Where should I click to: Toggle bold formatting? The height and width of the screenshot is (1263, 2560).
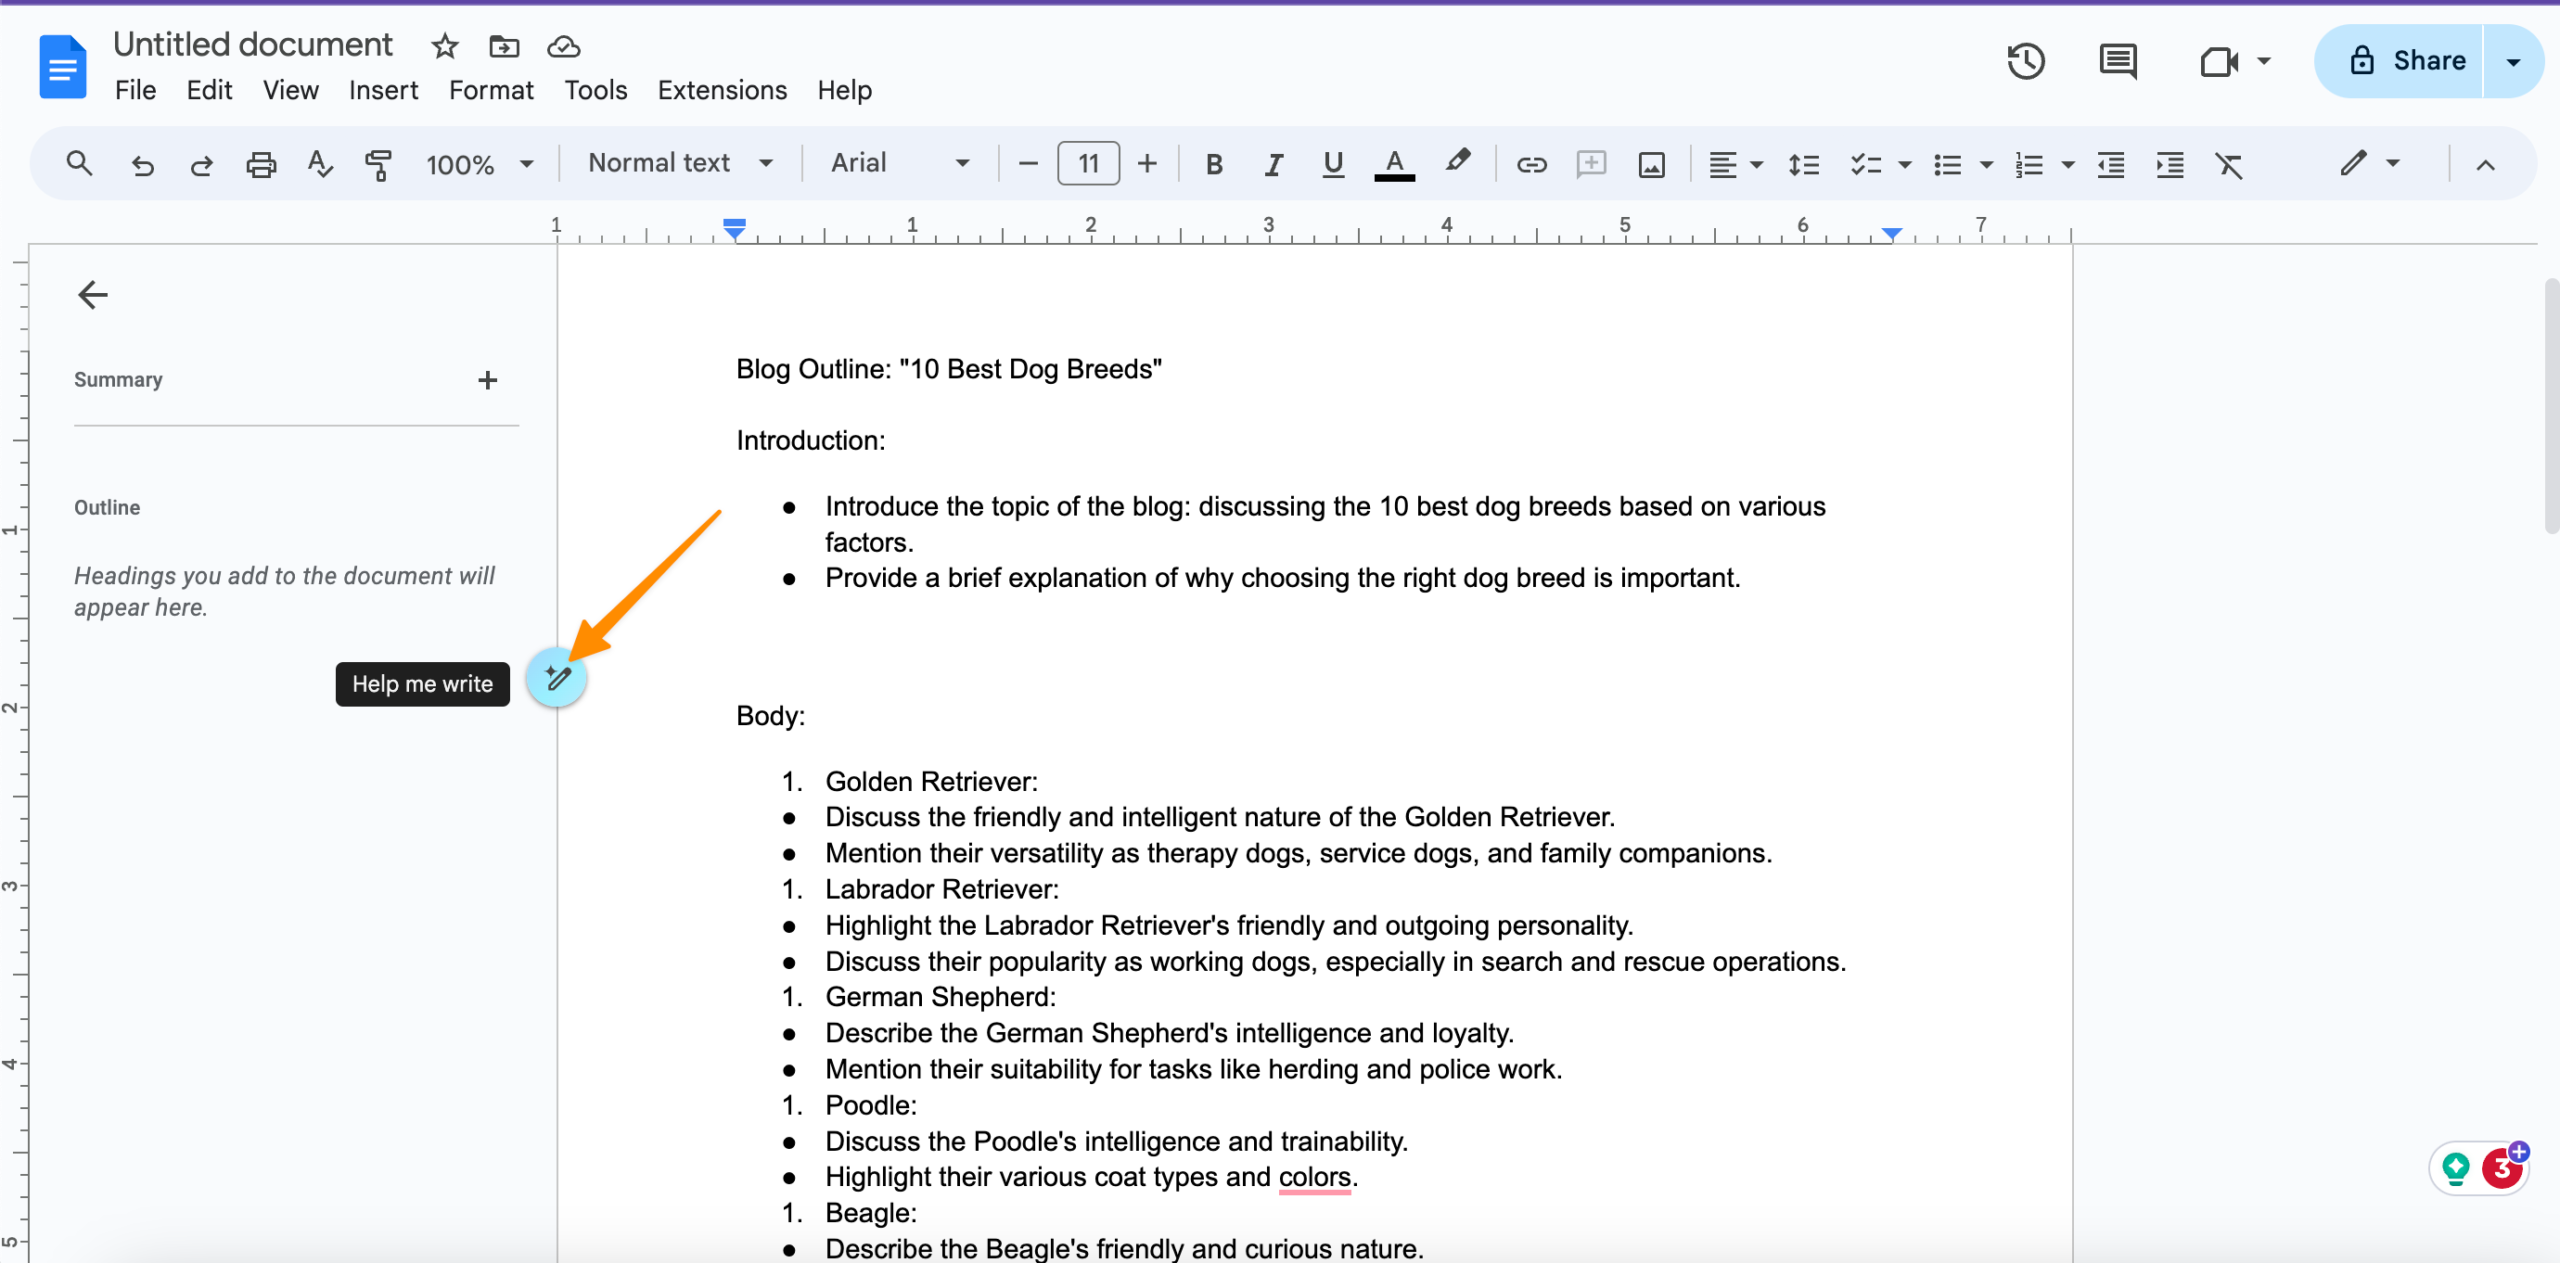1214,164
